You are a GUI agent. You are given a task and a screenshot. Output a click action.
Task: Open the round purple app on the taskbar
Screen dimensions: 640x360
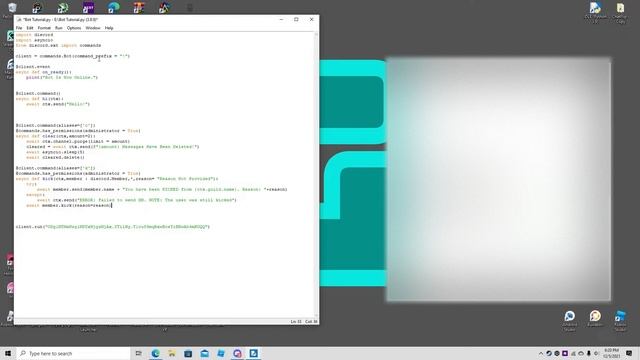coord(237,353)
